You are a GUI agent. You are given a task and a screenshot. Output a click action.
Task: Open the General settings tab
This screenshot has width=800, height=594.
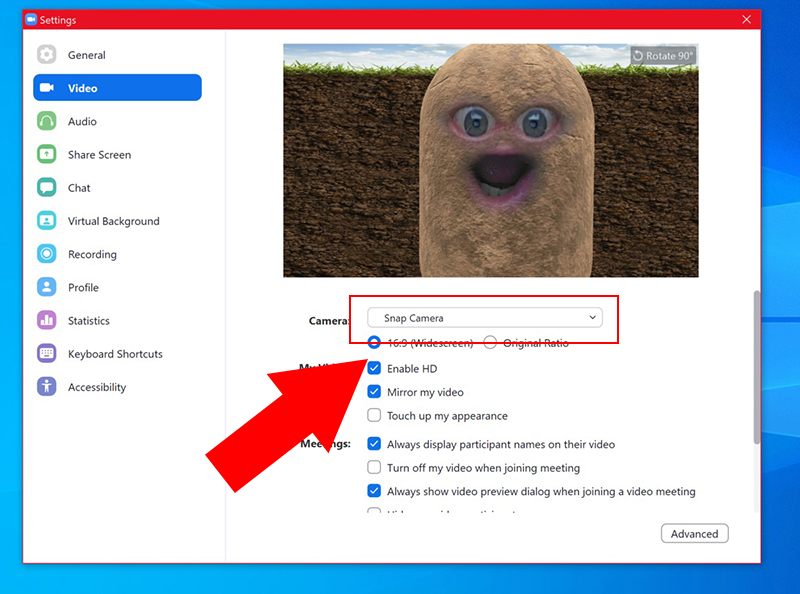[x=117, y=55]
